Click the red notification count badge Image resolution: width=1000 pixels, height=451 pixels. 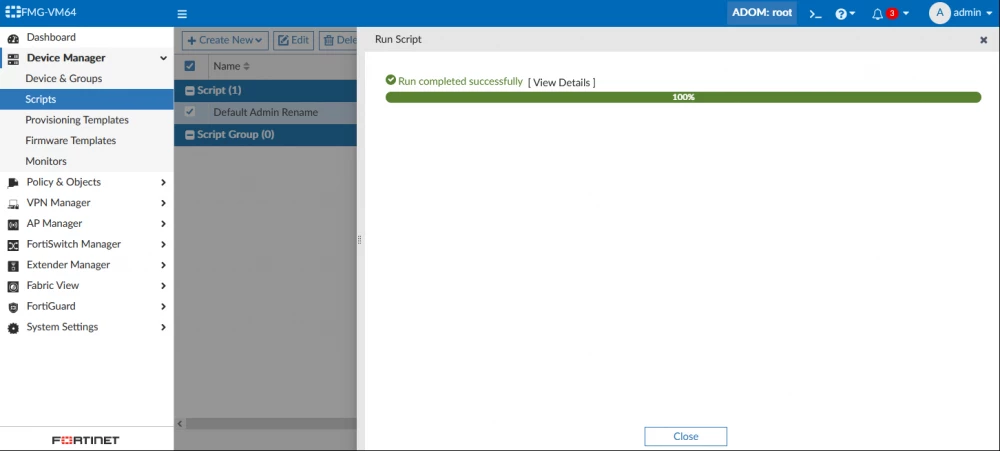point(892,13)
